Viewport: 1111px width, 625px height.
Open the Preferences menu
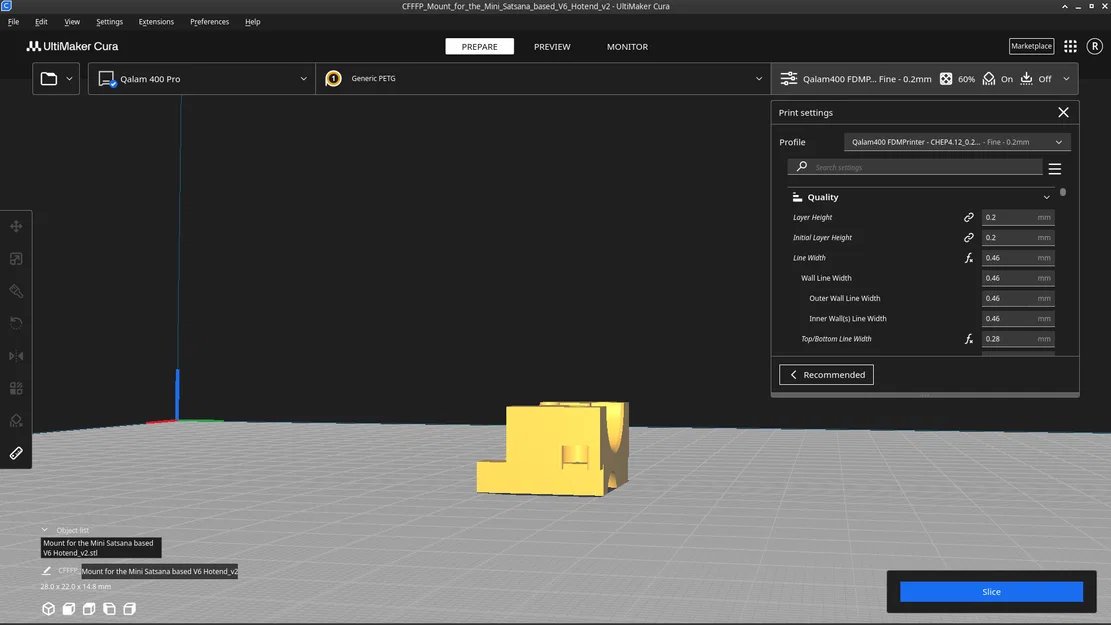209,22
